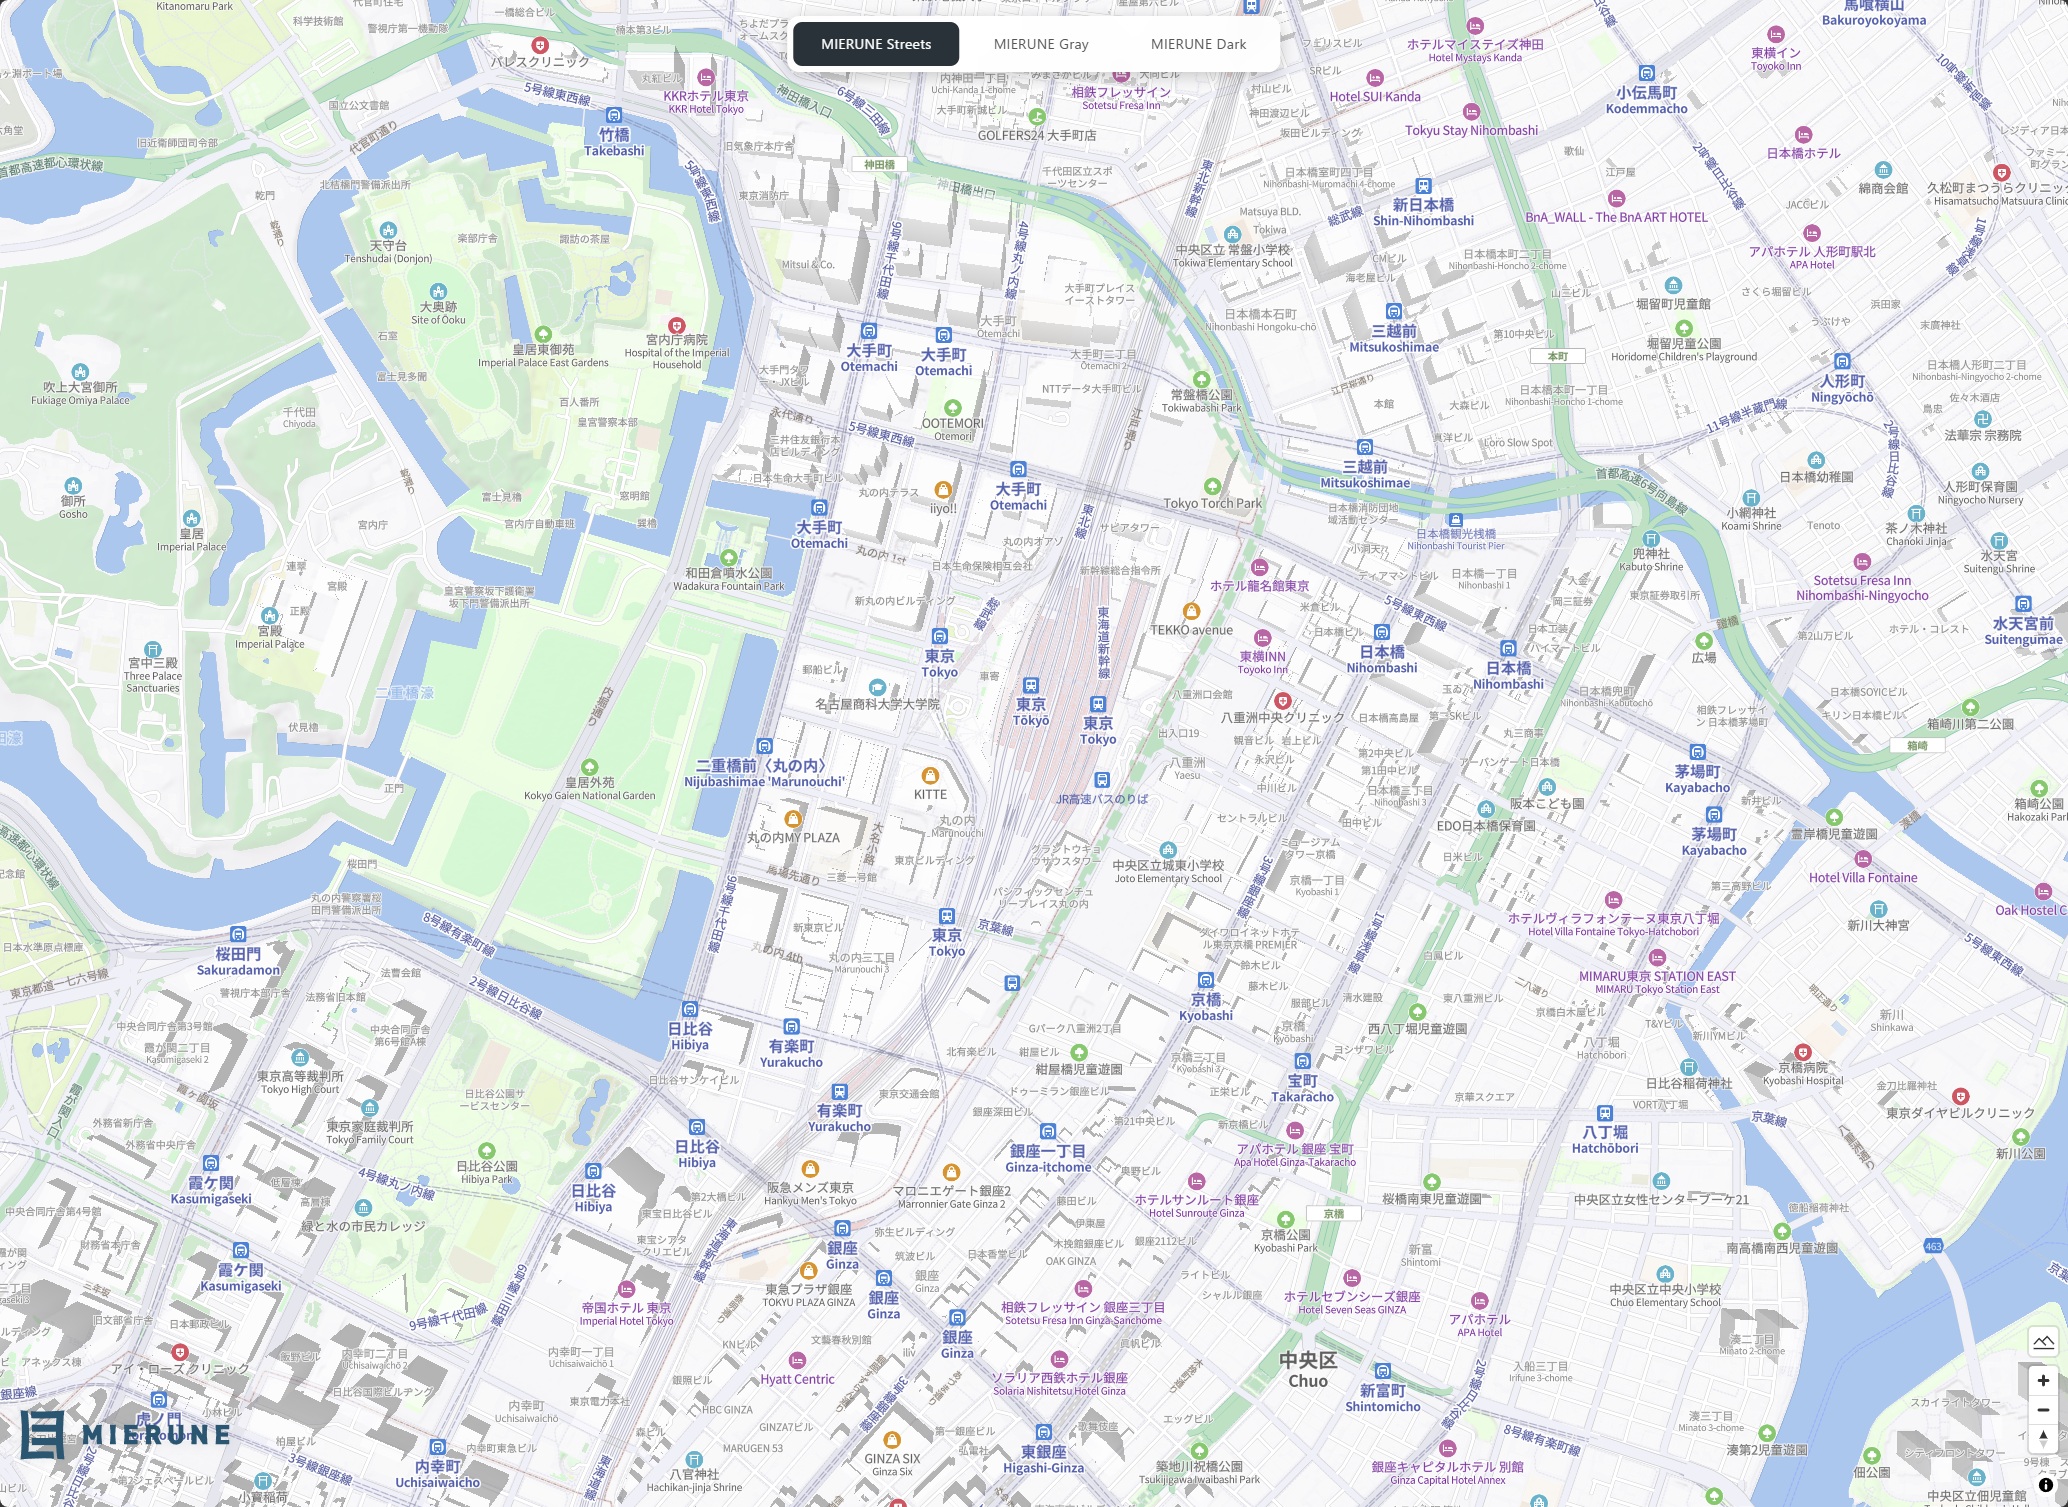Click the 'Tokyu Stay Nihombashi' label
The height and width of the screenshot is (1507, 2068).
[x=1471, y=130]
